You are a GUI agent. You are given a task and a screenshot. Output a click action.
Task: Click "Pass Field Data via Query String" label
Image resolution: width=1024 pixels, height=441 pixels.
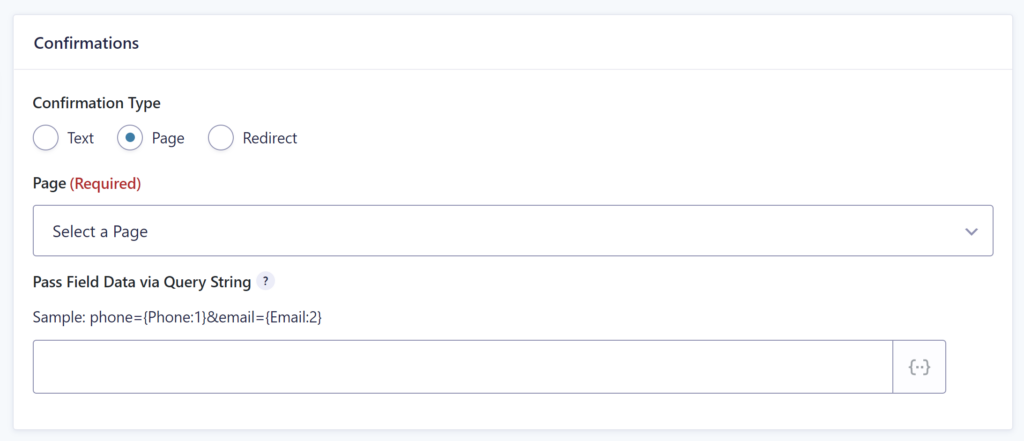(x=142, y=282)
